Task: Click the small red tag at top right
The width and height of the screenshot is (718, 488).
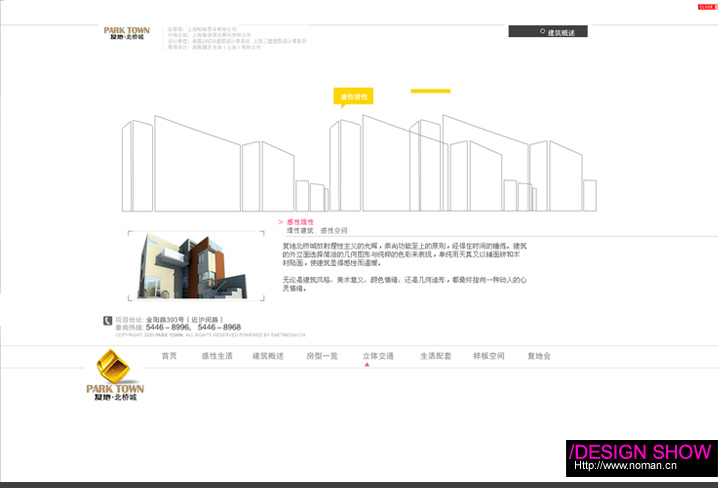Action: tap(706, 6)
